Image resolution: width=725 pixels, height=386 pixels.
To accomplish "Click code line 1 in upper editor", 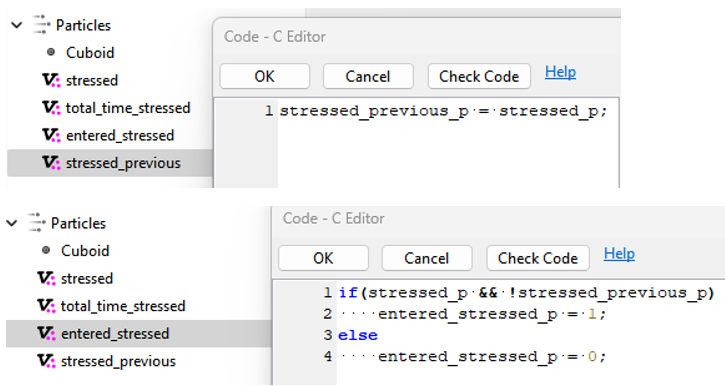I will pyautogui.click(x=443, y=111).
